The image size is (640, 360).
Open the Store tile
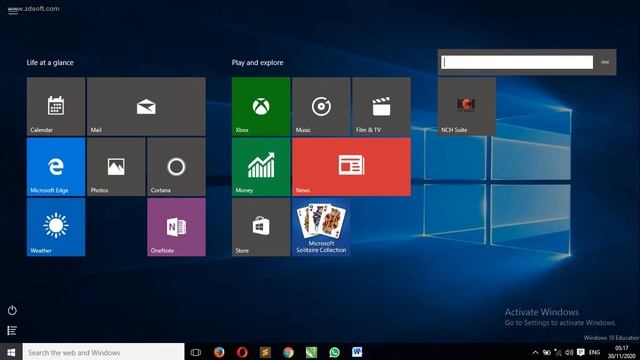(x=261, y=227)
